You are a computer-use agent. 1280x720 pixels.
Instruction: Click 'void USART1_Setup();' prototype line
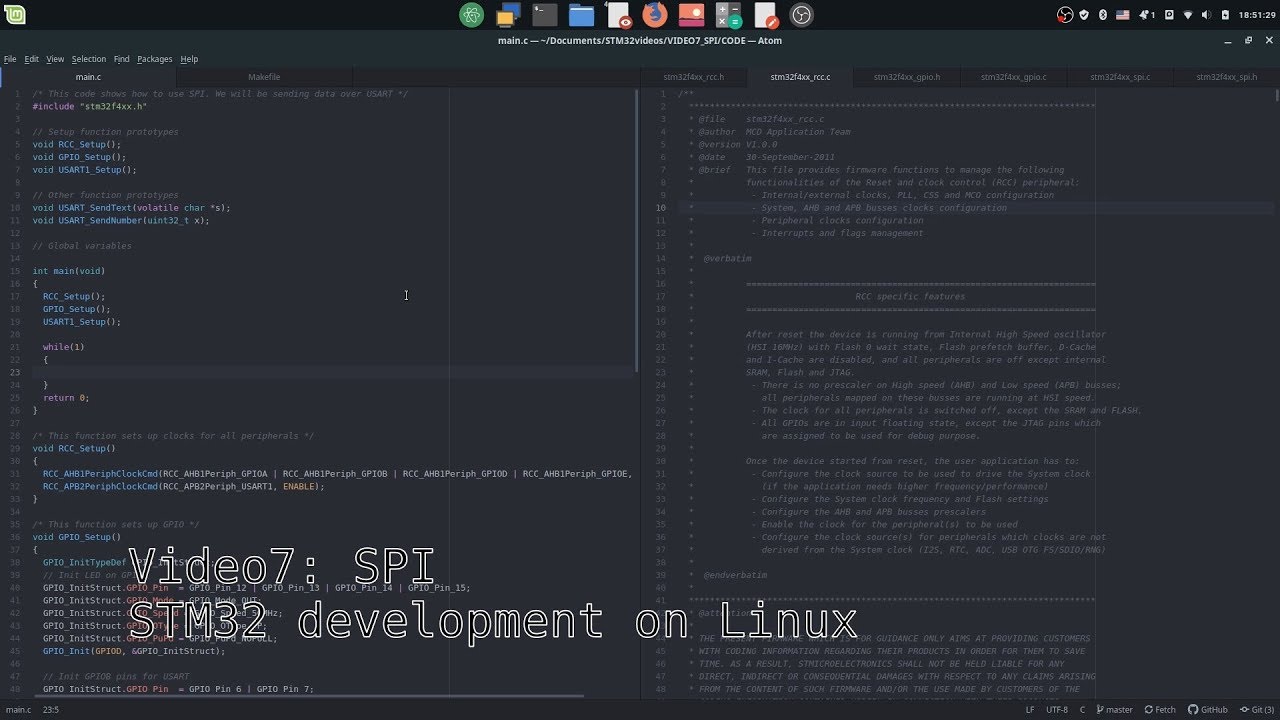pyautogui.click(x=84, y=169)
